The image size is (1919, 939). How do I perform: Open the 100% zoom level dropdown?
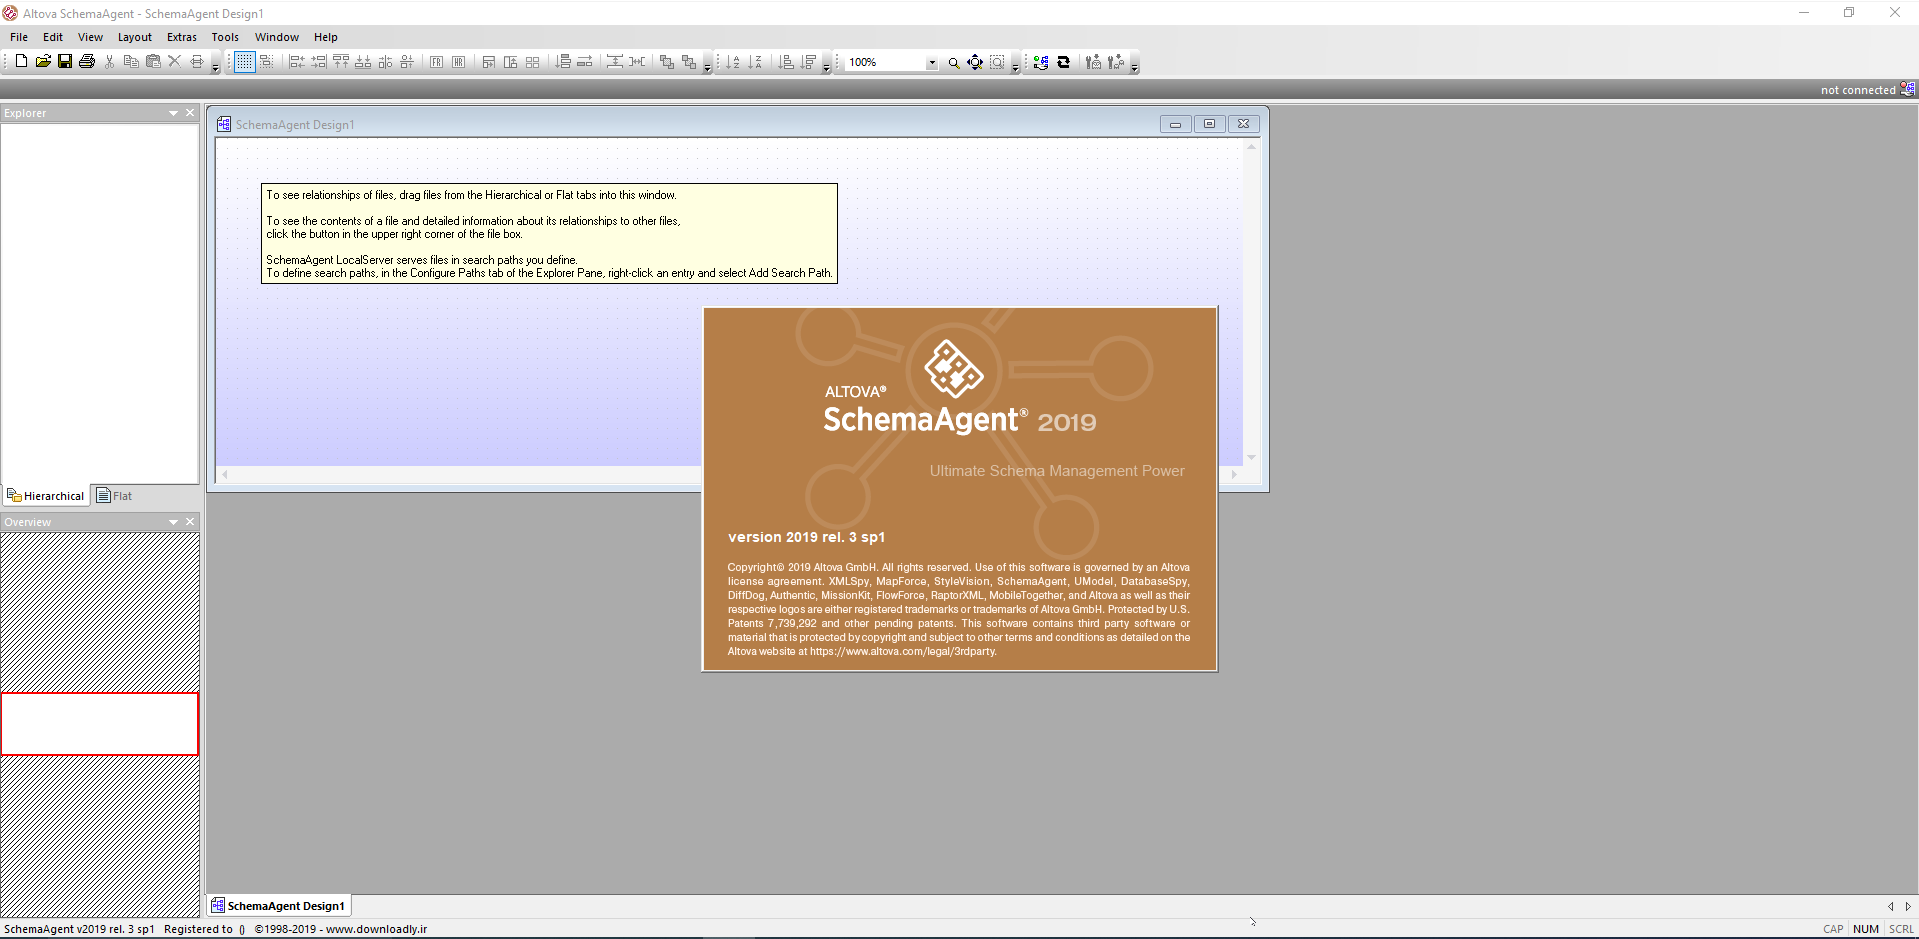tap(932, 62)
